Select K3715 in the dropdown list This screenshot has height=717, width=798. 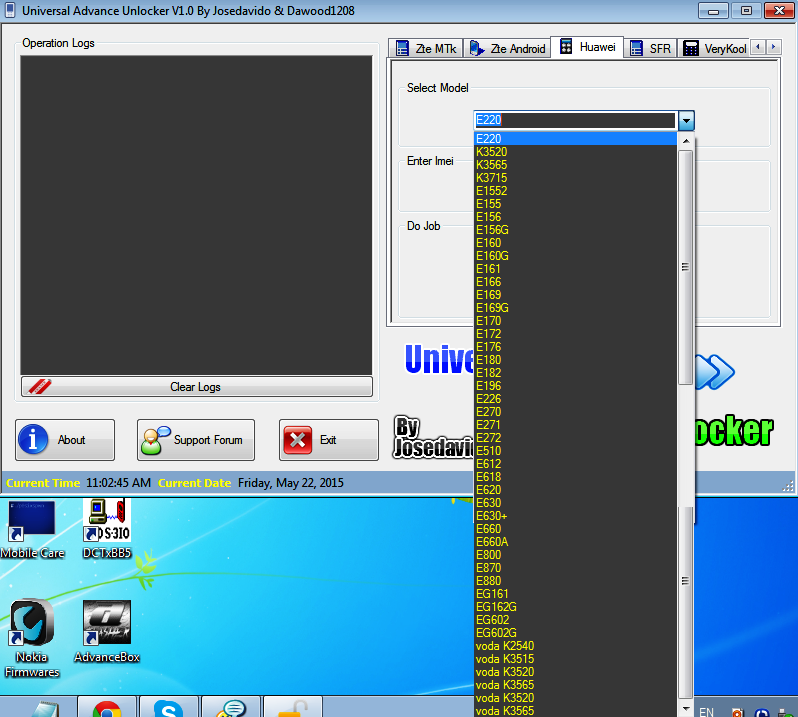click(x=575, y=178)
